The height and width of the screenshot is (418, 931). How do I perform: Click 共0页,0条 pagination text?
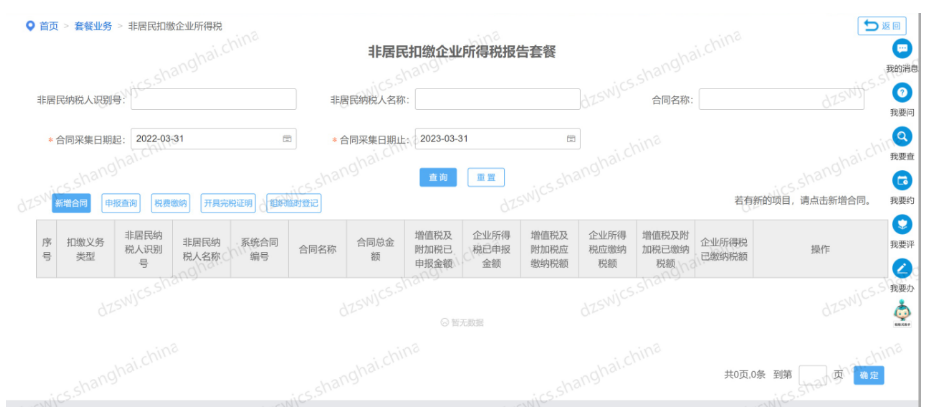click(x=745, y=375)
